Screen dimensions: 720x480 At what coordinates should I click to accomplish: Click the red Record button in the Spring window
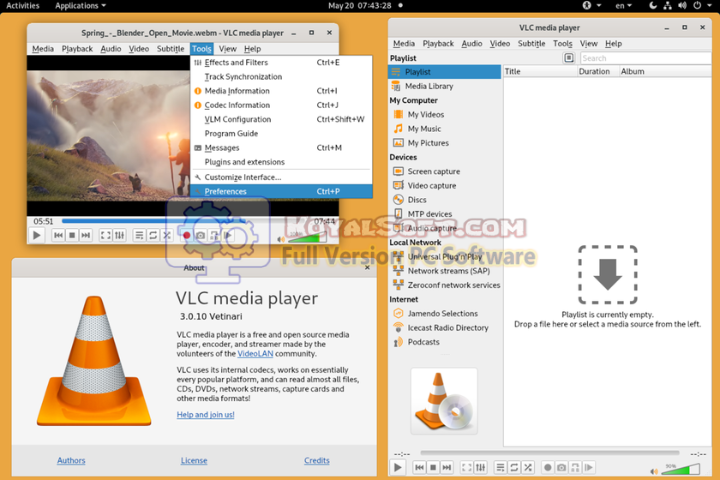186,236
